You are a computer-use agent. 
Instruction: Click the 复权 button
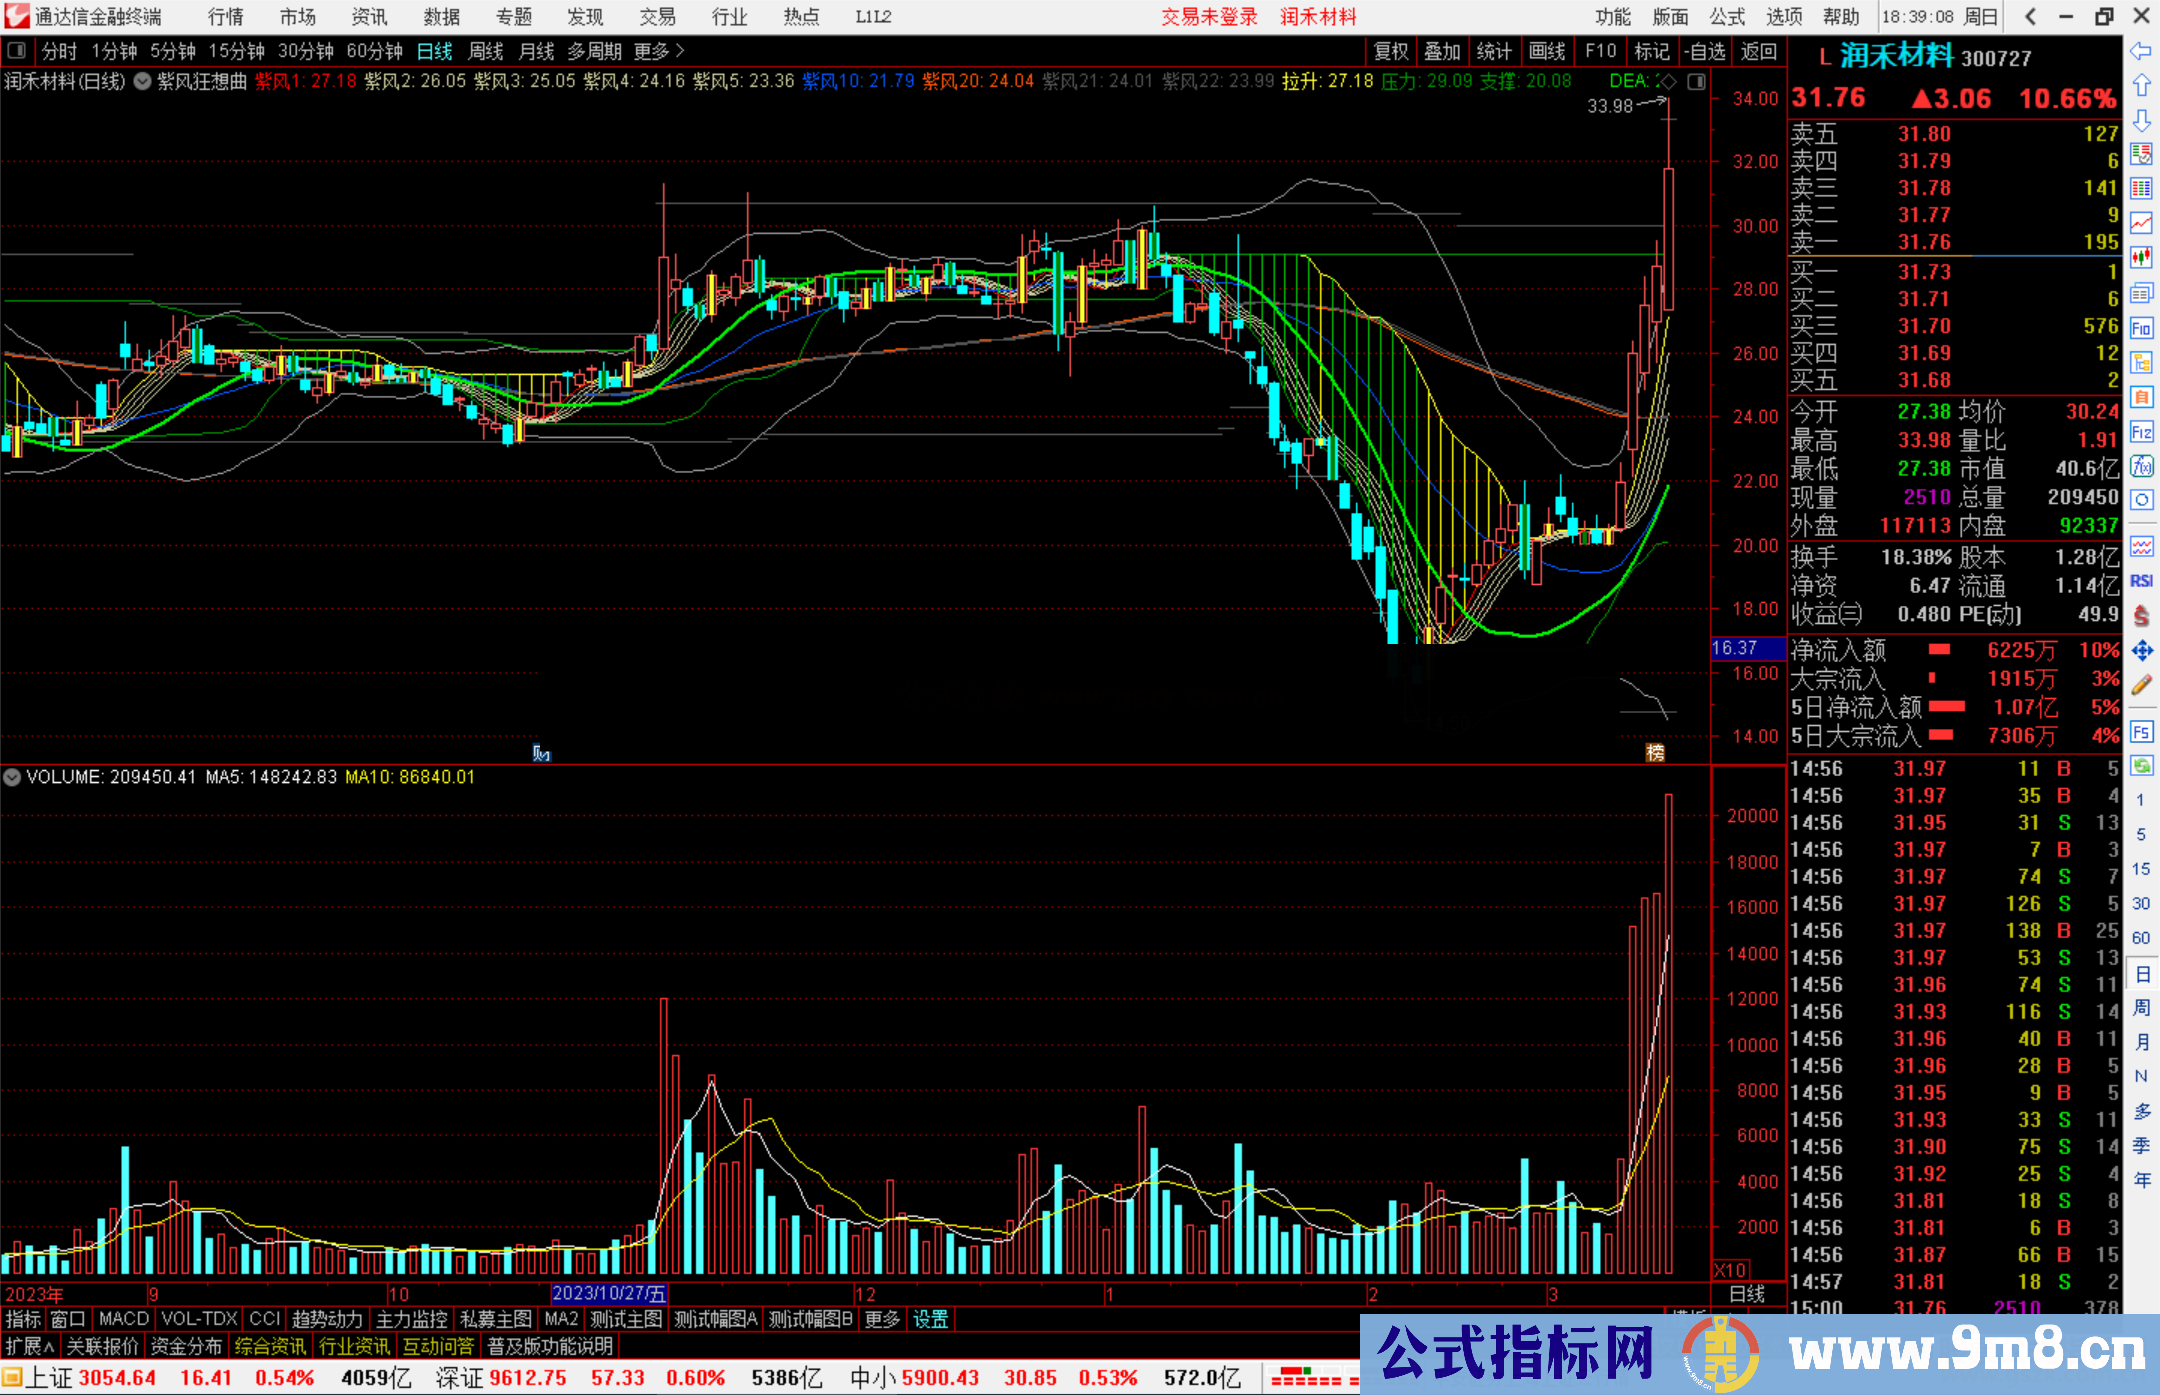[x=1390, y=50]
